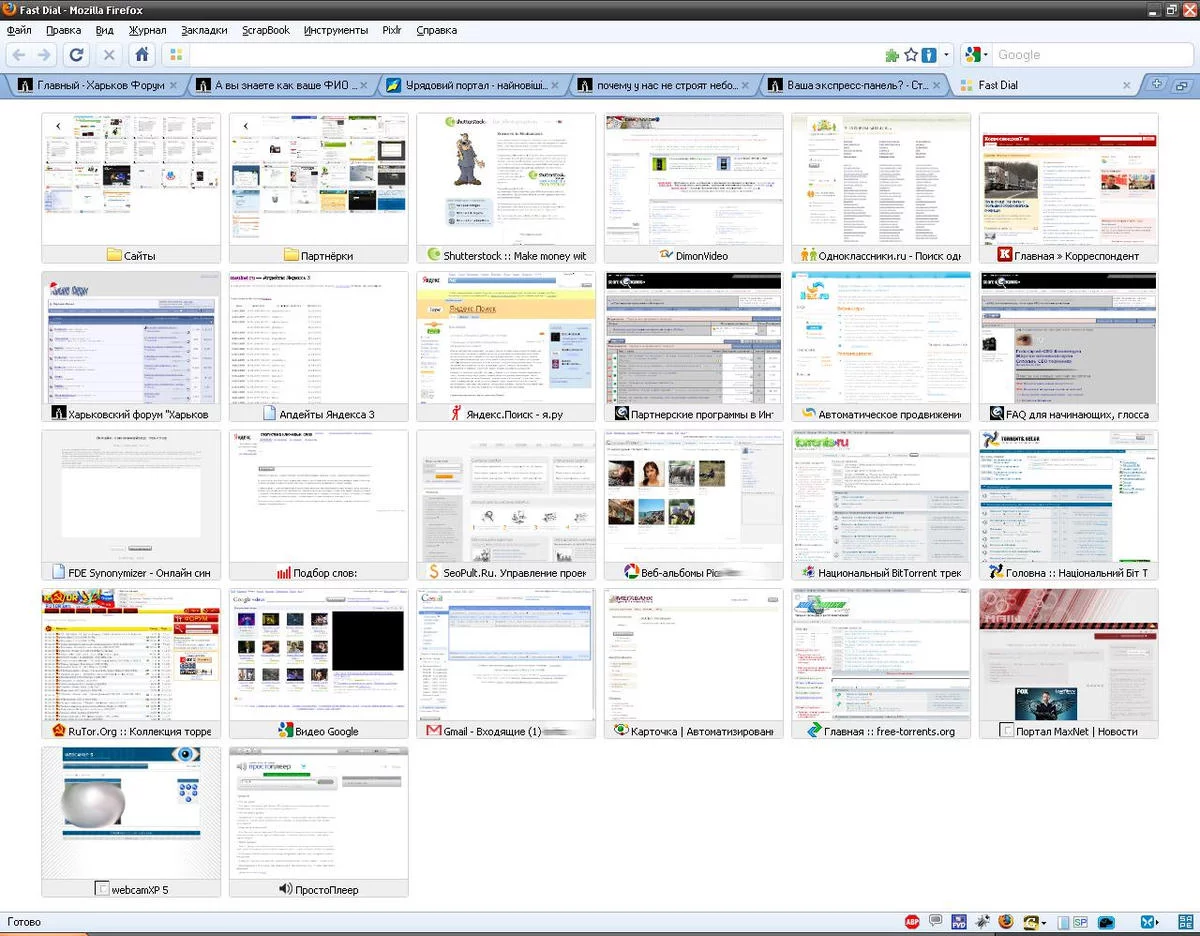The width and height of the screenshot is (1200, 936).
Task: Click the FDE Synonymizer dial title text
Action: click(140, 573)
